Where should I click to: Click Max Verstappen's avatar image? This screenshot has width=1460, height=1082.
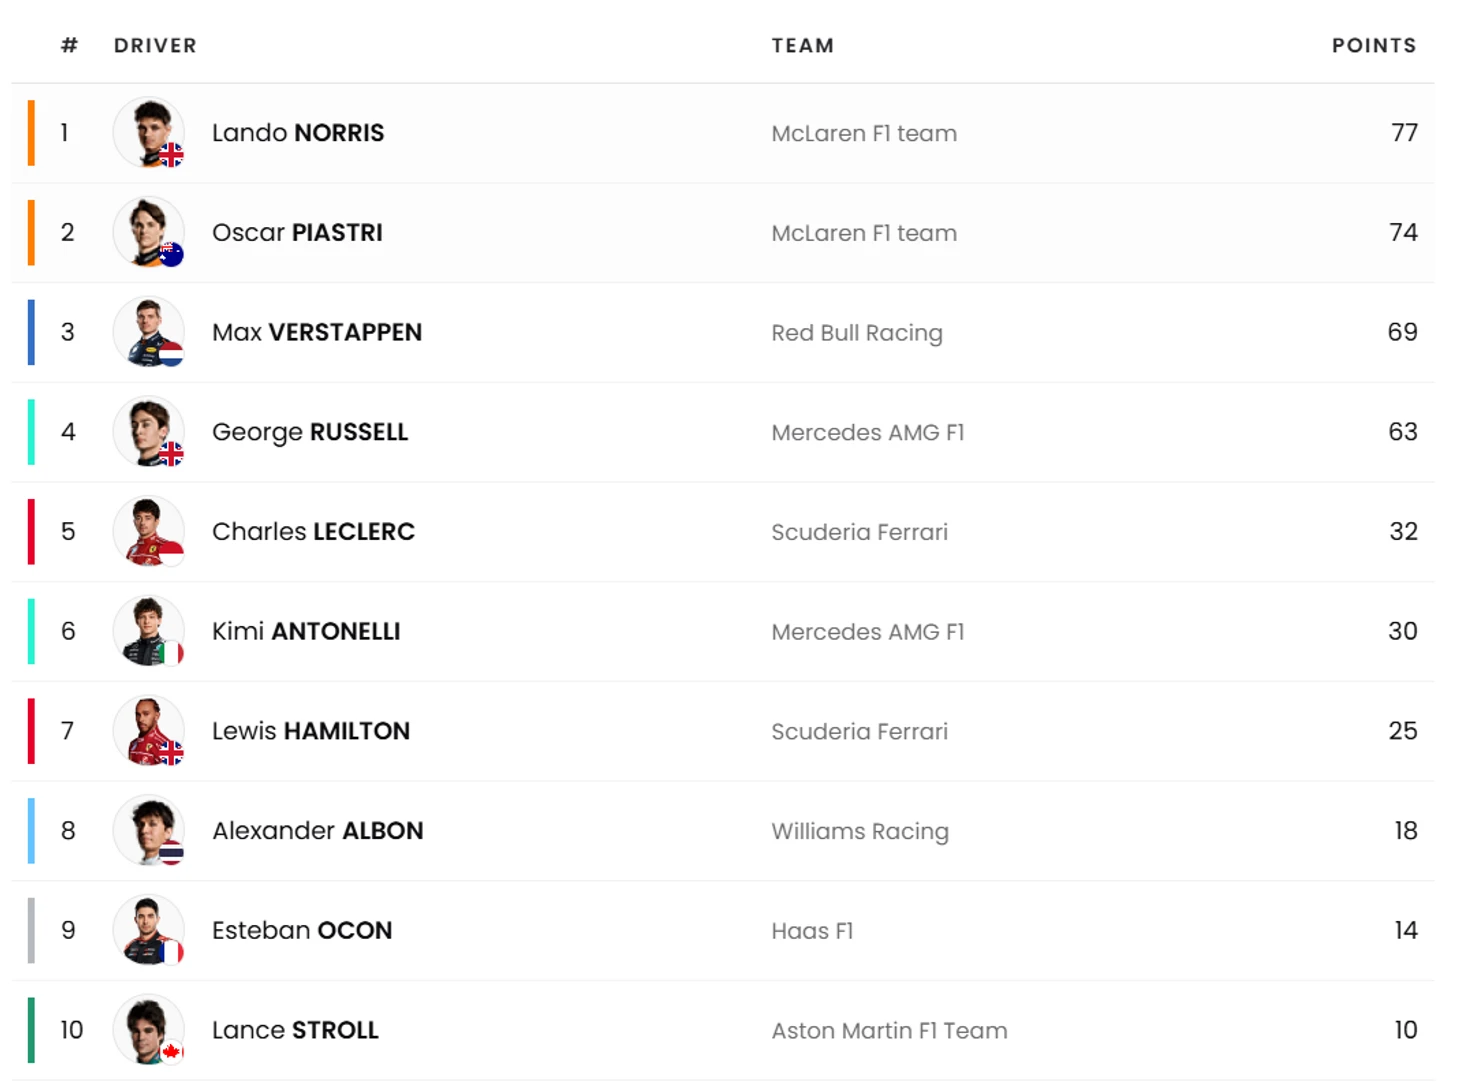[149, 332]
